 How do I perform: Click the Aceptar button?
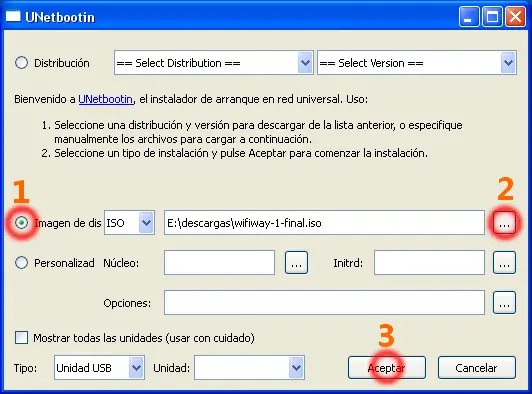pyautogui.click(x=387, y=368)
